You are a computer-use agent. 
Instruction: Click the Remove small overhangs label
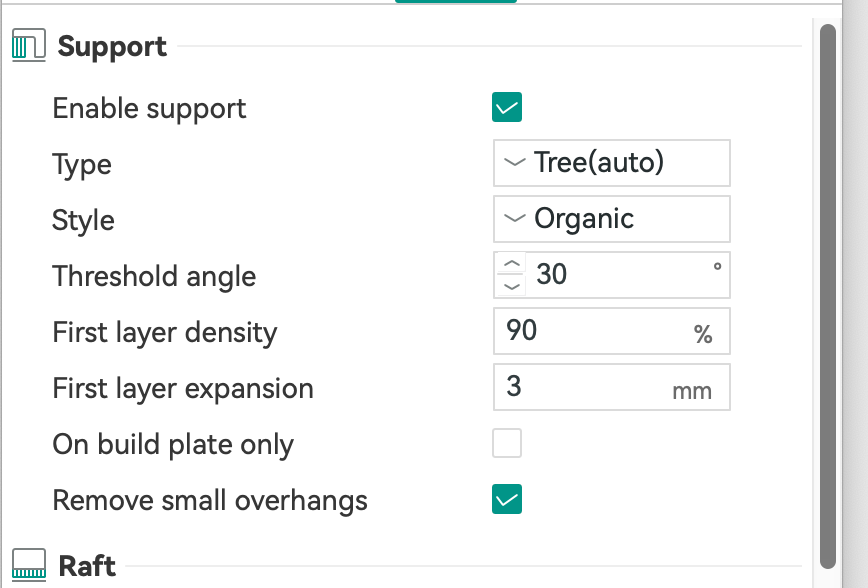210,500
